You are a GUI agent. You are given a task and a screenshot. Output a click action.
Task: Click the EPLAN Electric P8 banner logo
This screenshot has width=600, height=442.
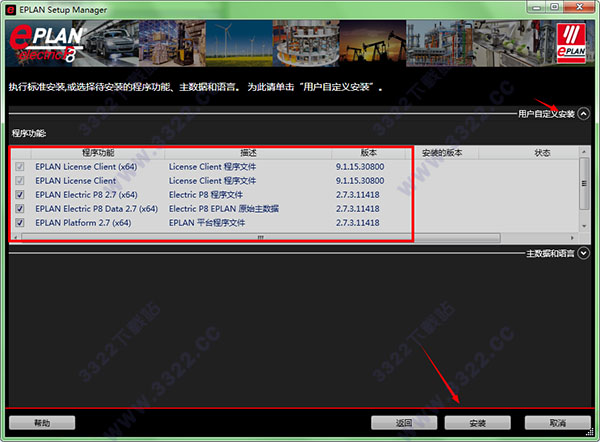tap(46, 44)
